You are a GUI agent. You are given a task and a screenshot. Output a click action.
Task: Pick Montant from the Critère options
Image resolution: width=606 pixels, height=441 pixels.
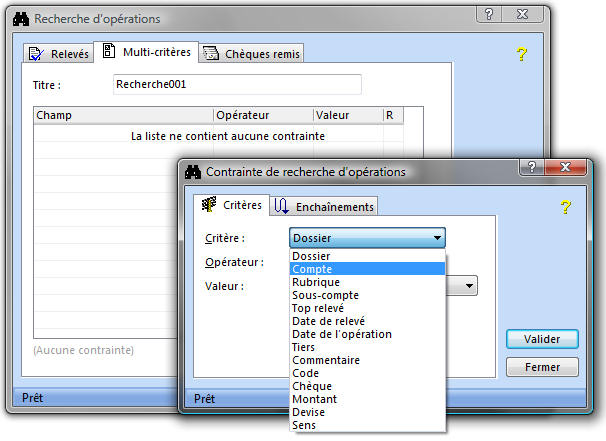[x=314, y=399]
